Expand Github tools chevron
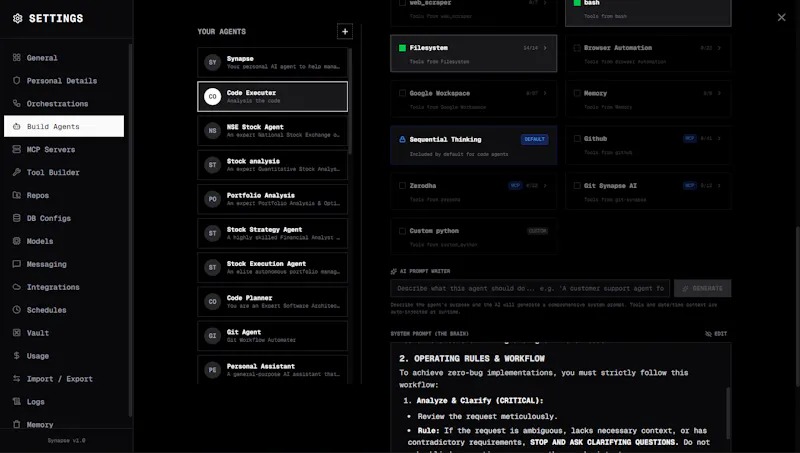This screenshot has width=800, height=453. coord(719,139)
